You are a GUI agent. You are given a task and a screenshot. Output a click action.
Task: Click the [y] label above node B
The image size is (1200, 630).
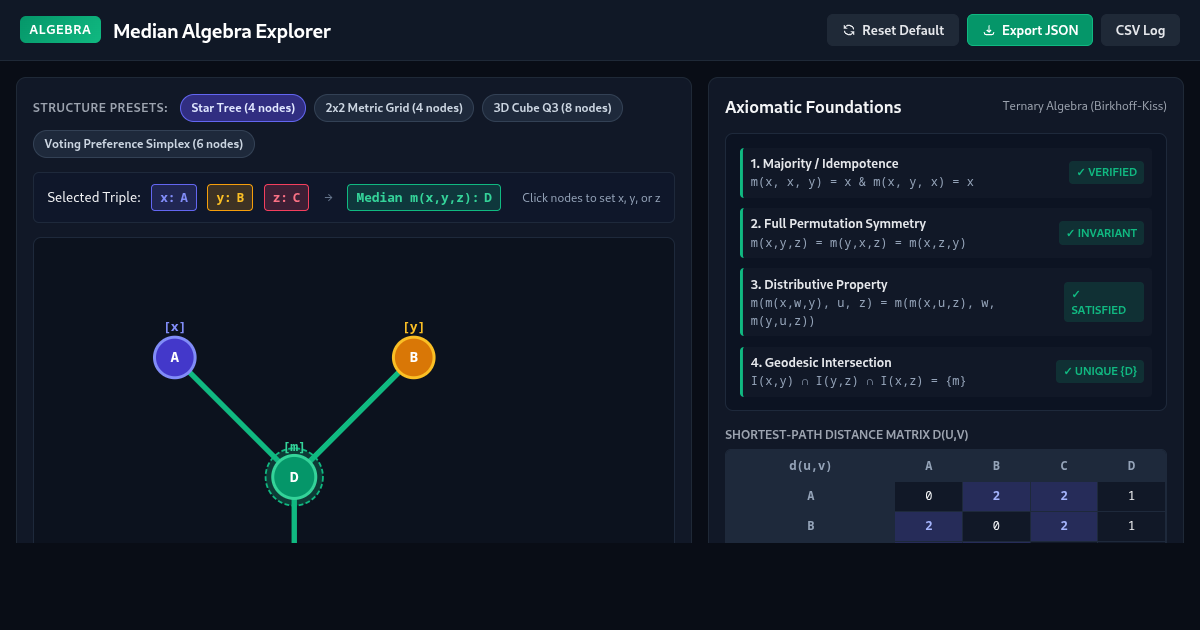[413, 327]
